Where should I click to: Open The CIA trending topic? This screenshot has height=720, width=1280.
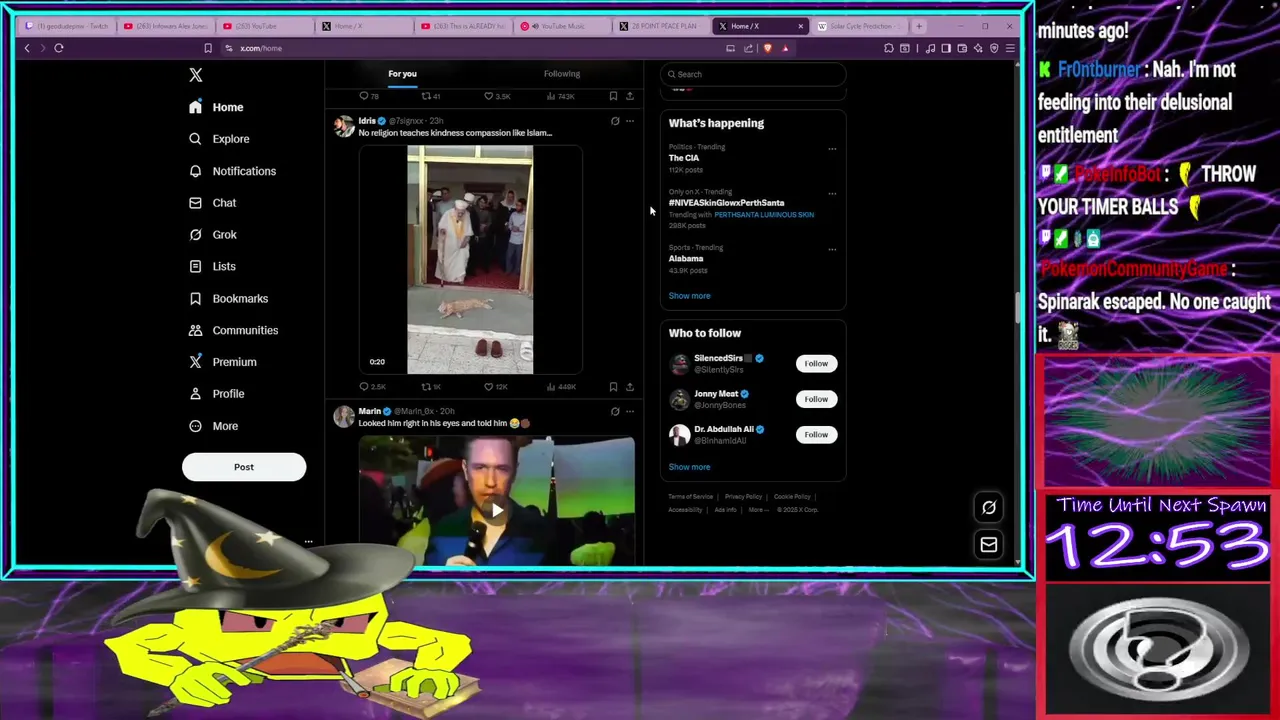[x=684, y=158]
